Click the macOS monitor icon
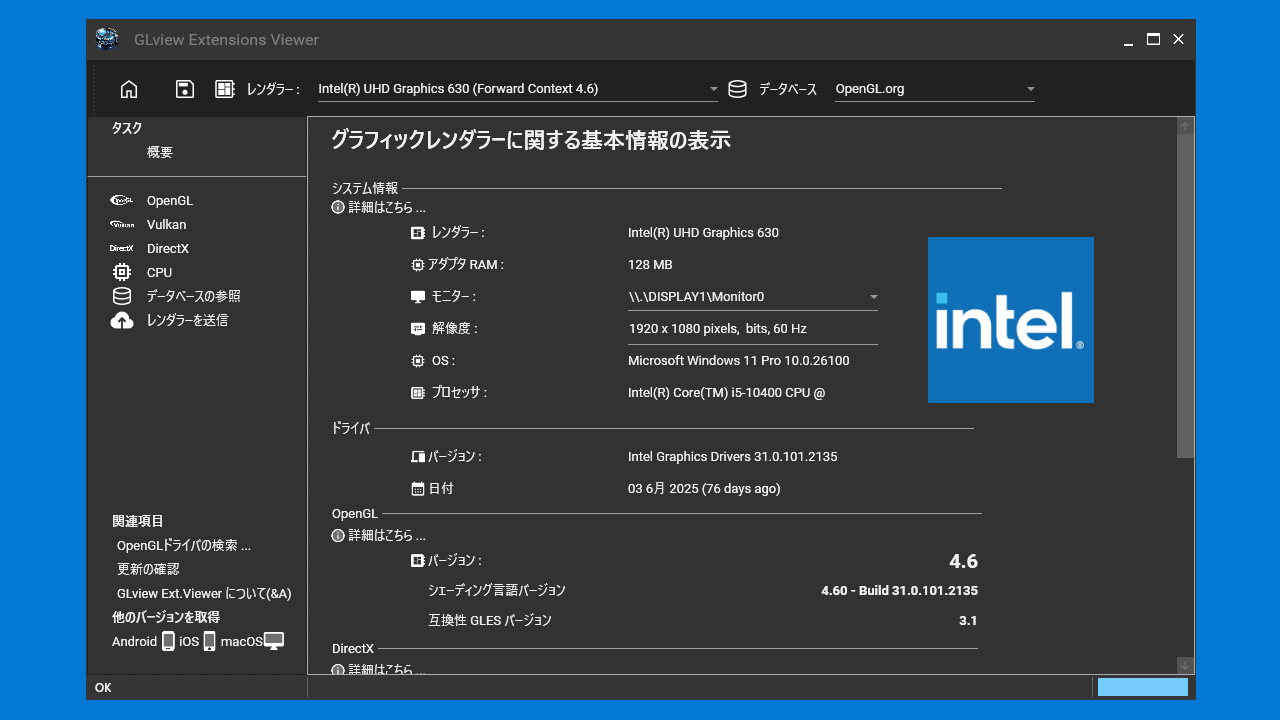The height and width of the screenshot is (720, 1280). click(x=274, y=640)
